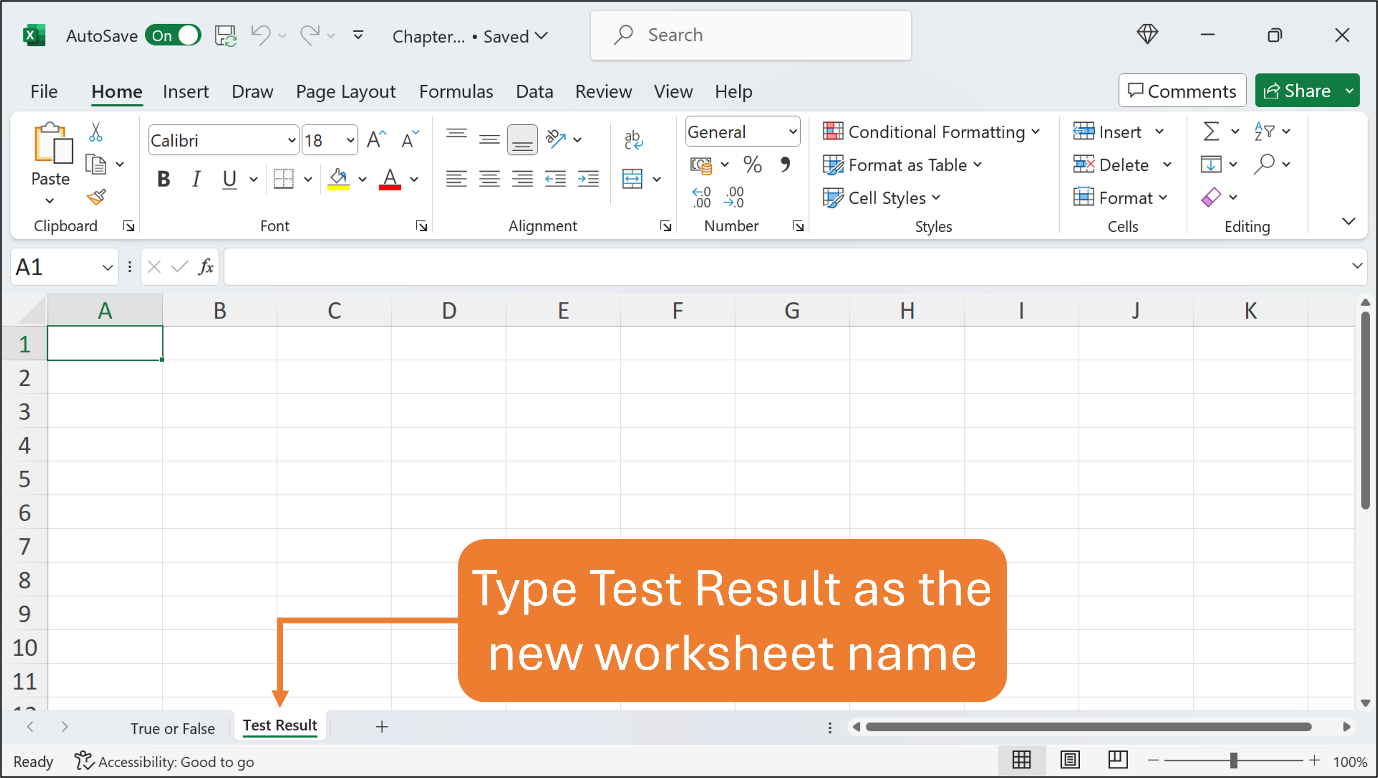Image resolution: width=1378 pixels, height=778 pixels.
Task: Add a new sheet with plus button
Action: point(382,727)
